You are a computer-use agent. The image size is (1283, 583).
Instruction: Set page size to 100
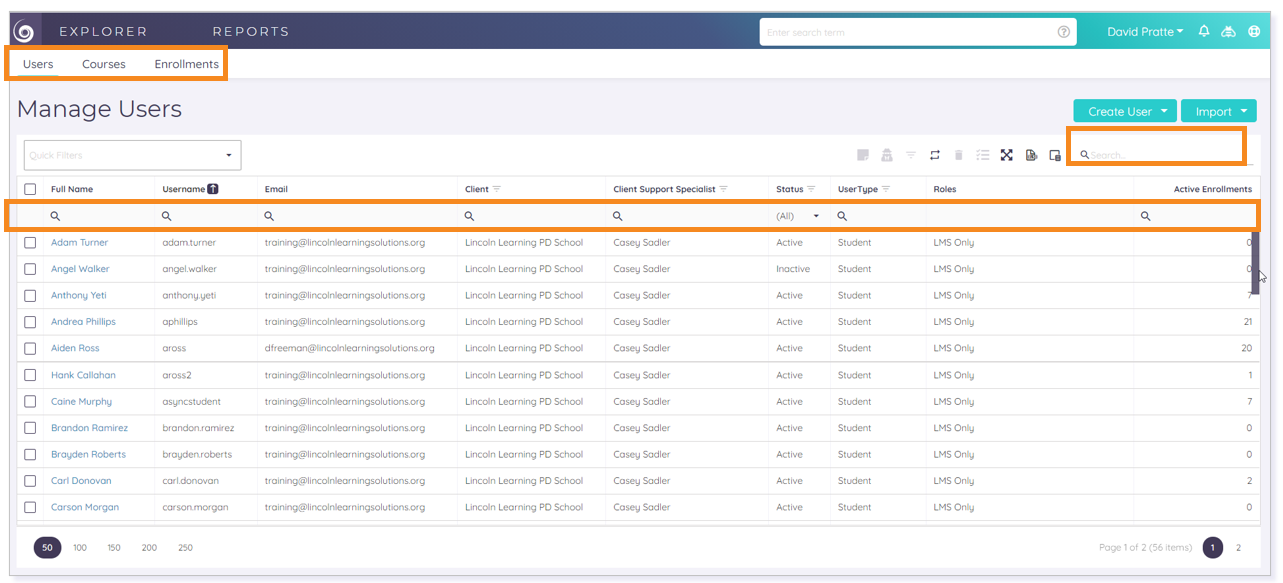[x=80, y=548]
